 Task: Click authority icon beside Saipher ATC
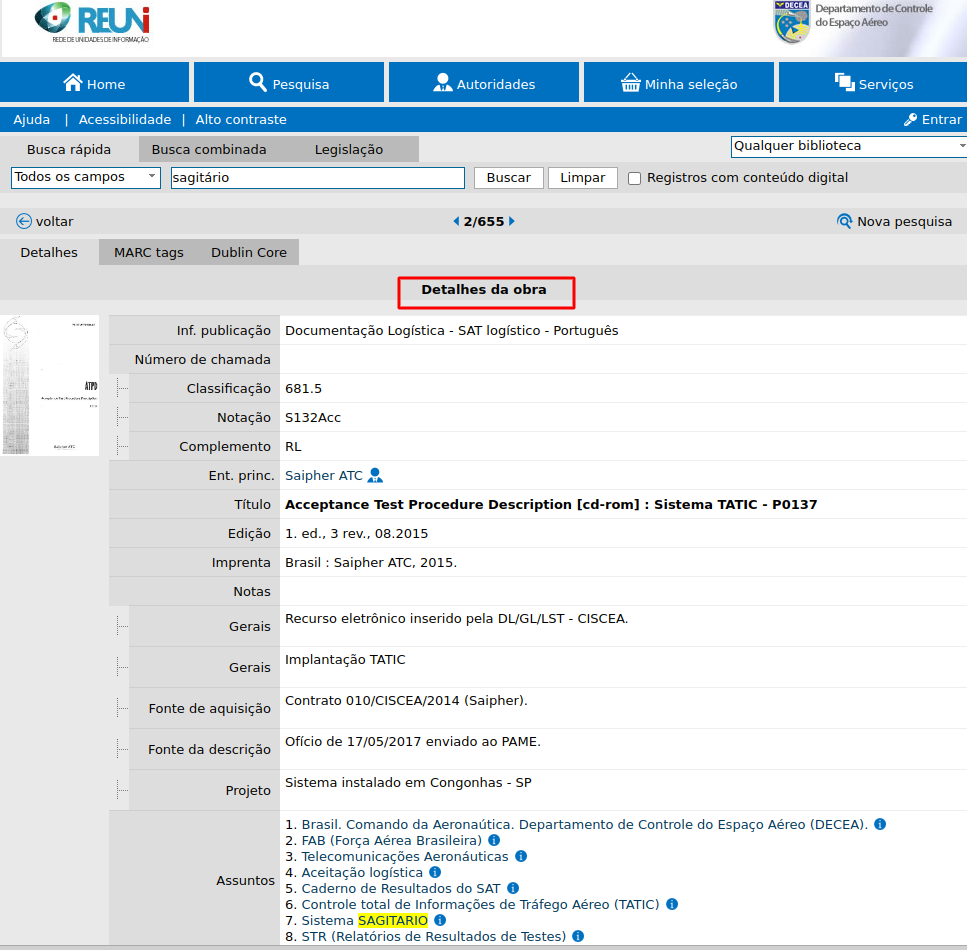[x=375, y=475]
